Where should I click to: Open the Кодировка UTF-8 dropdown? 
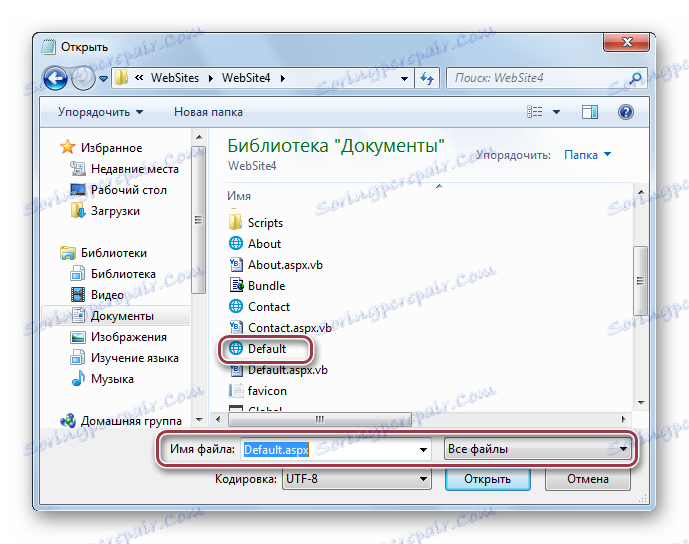[x=356, y=479]
